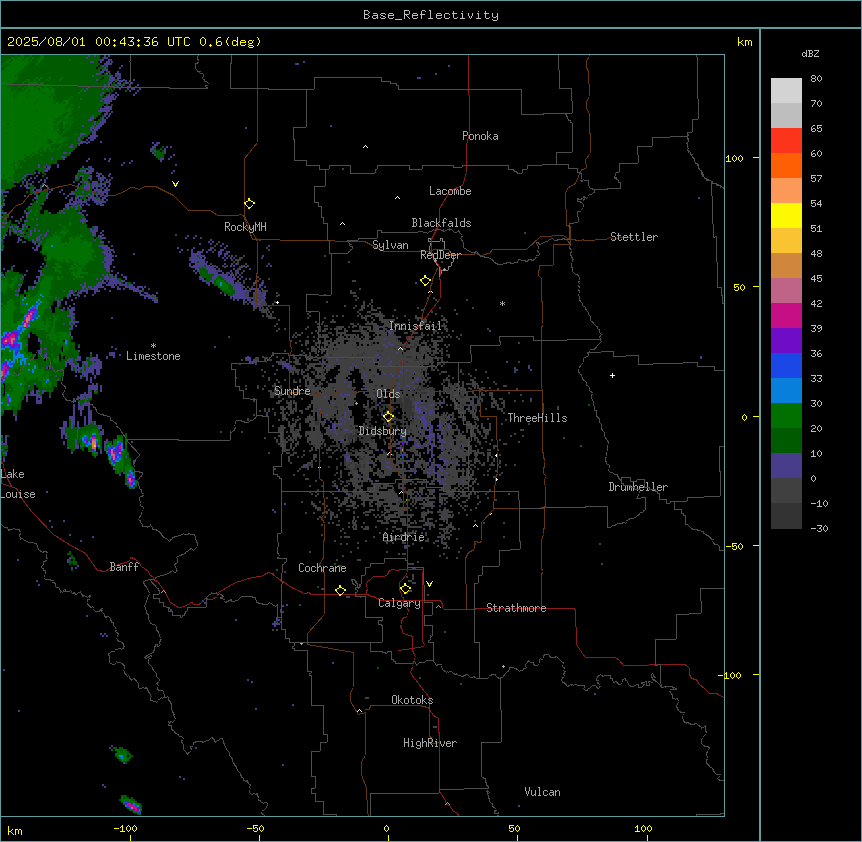Click the white plus marker north of Drumheller
The height and width of the screenshot is (842, 862).
click(x=612, y=375)
